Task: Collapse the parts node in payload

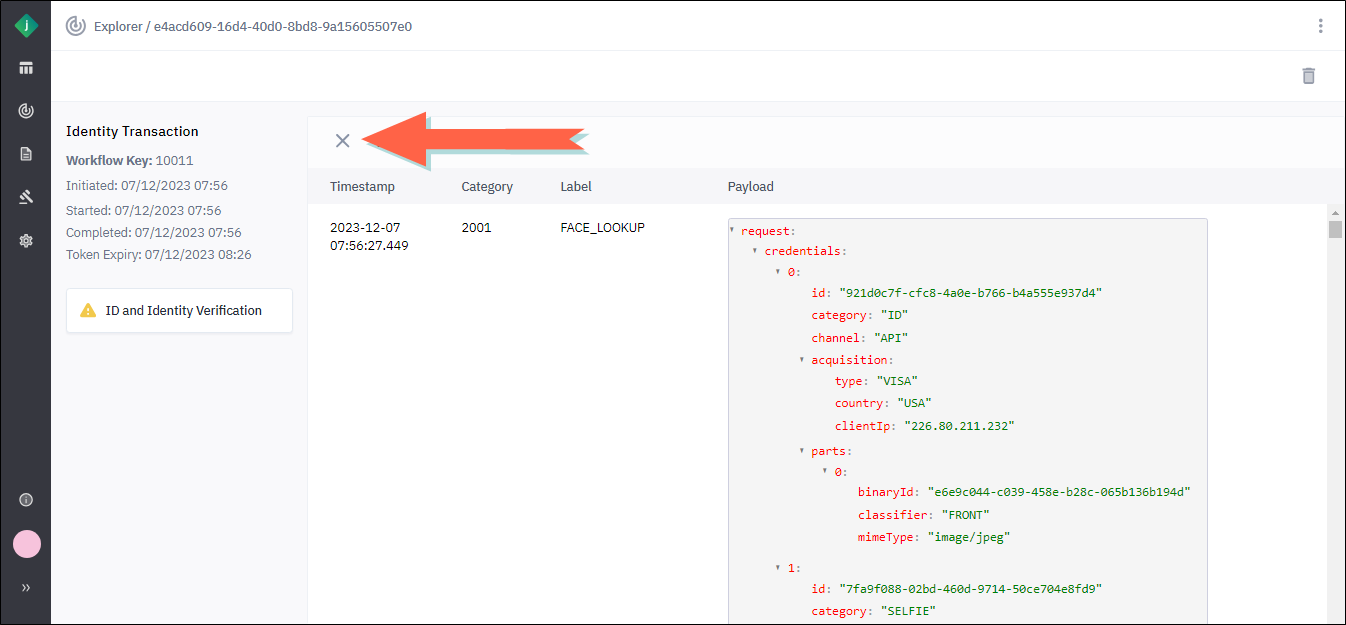Action: (802, 451)
